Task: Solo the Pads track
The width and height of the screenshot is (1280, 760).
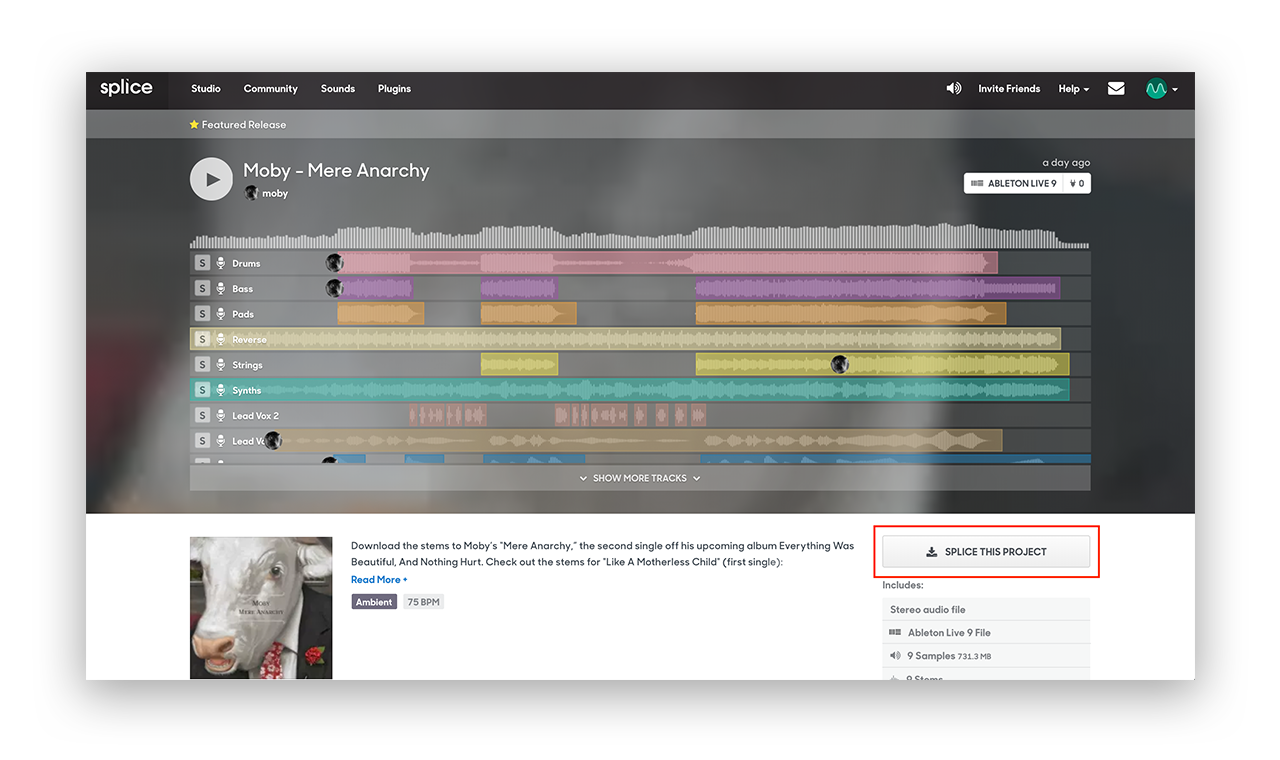Action: pos(202,314)
